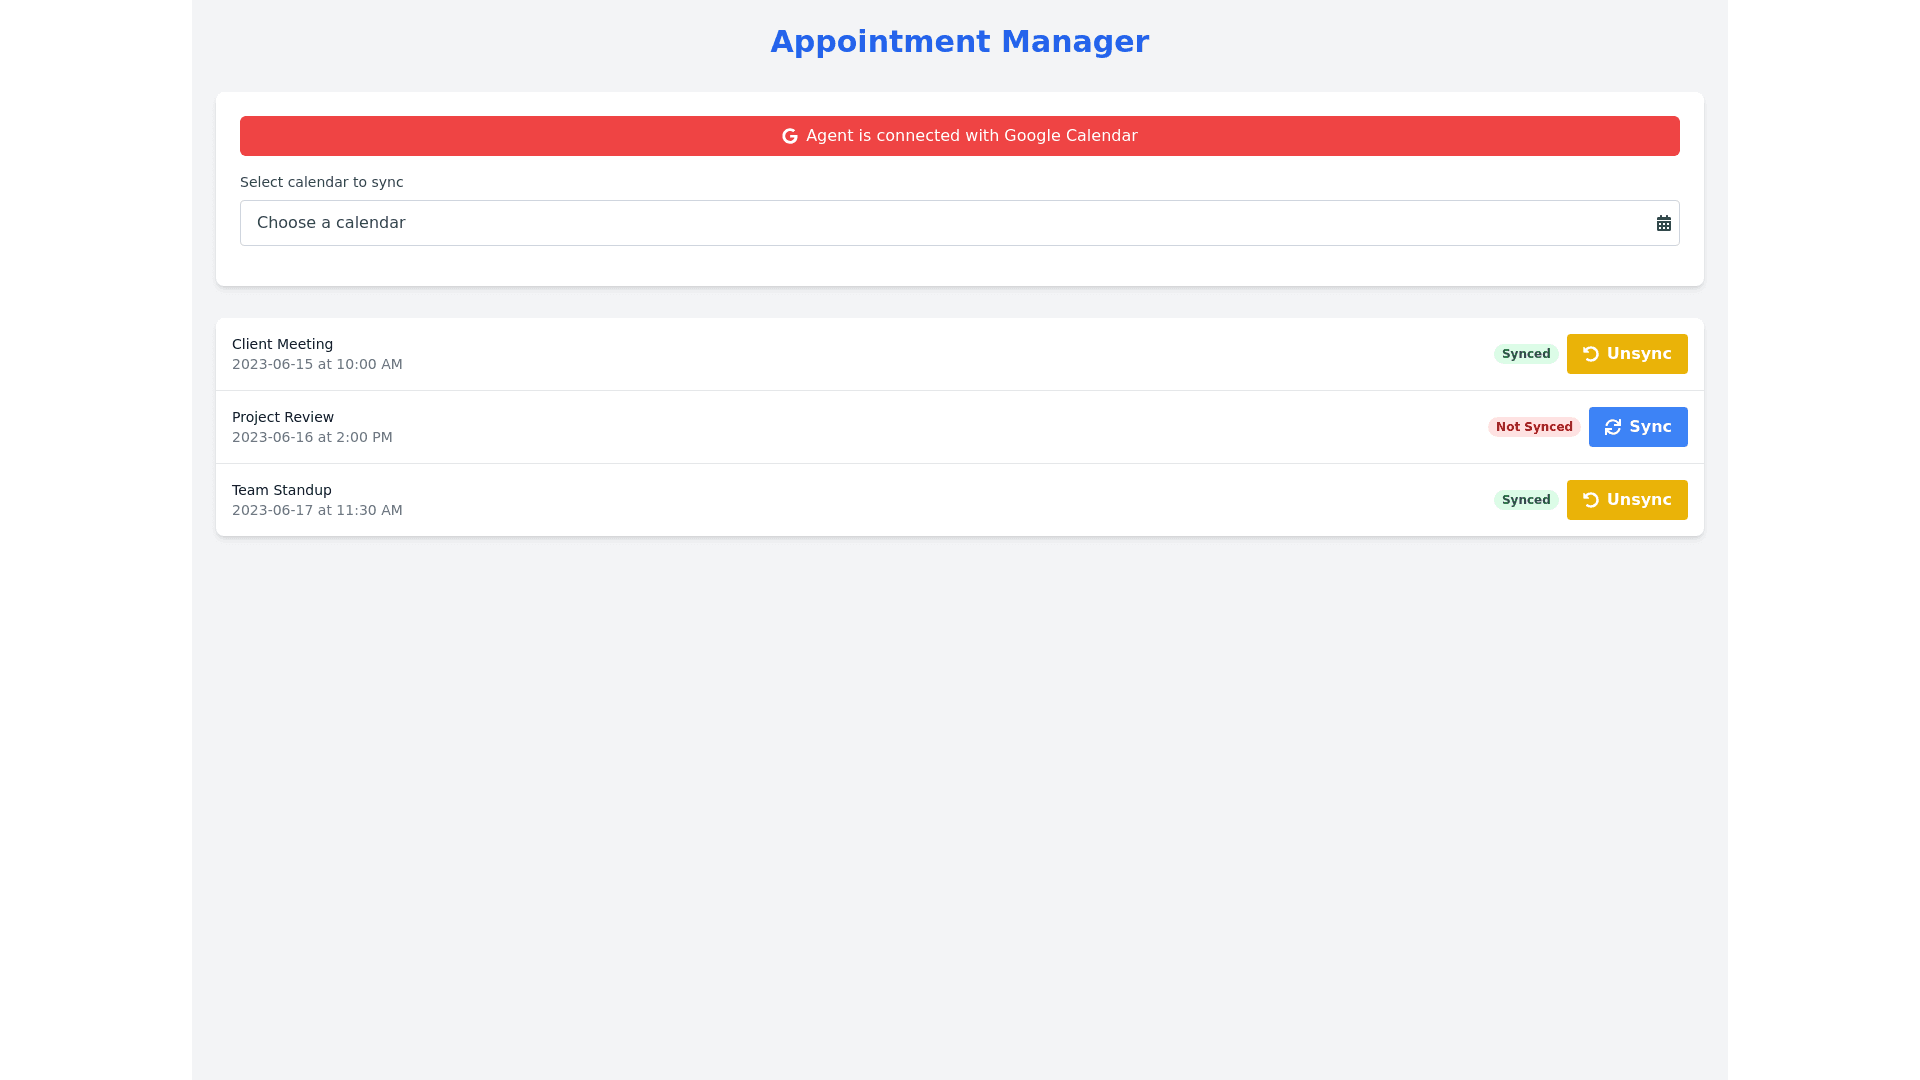Click the Synced badge on Client Meeting
The width and height of the screenshot is (1920, 1080).
1525,354
